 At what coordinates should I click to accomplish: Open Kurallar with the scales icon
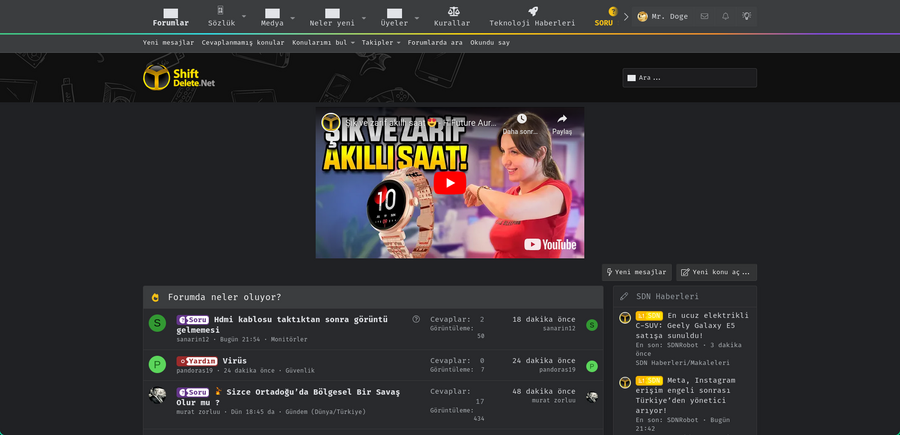(x=453, y=17)
